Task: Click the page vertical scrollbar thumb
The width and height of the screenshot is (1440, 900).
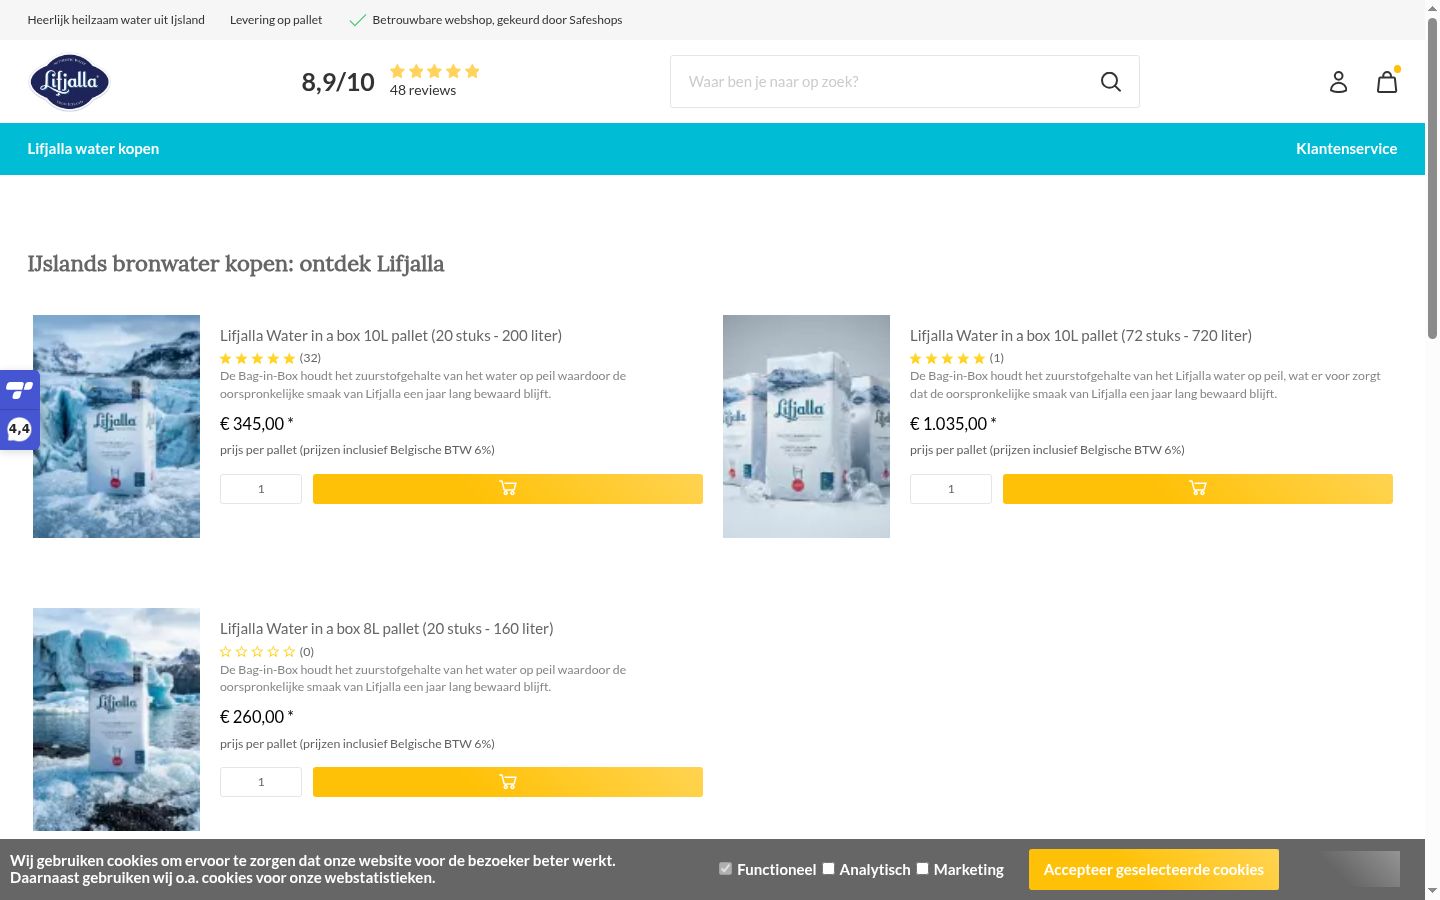Action: (1432, 178)
